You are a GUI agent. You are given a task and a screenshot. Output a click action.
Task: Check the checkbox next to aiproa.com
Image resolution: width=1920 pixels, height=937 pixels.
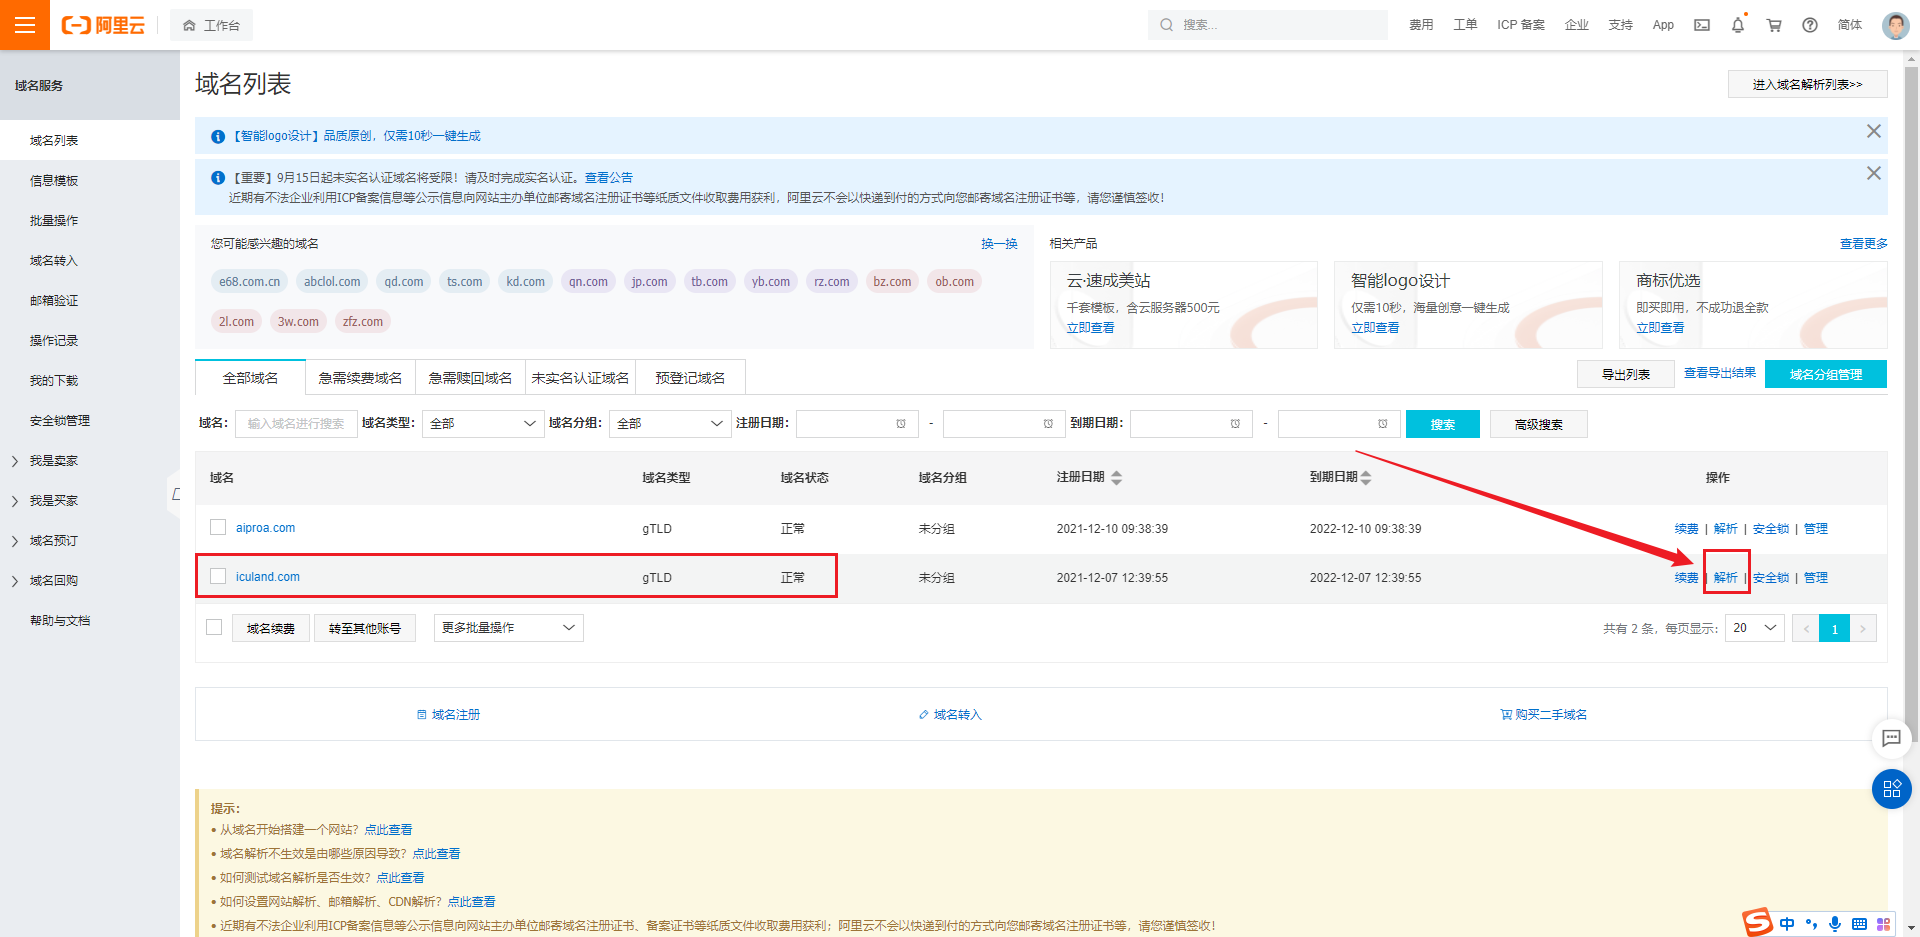(x=216, y=528)
